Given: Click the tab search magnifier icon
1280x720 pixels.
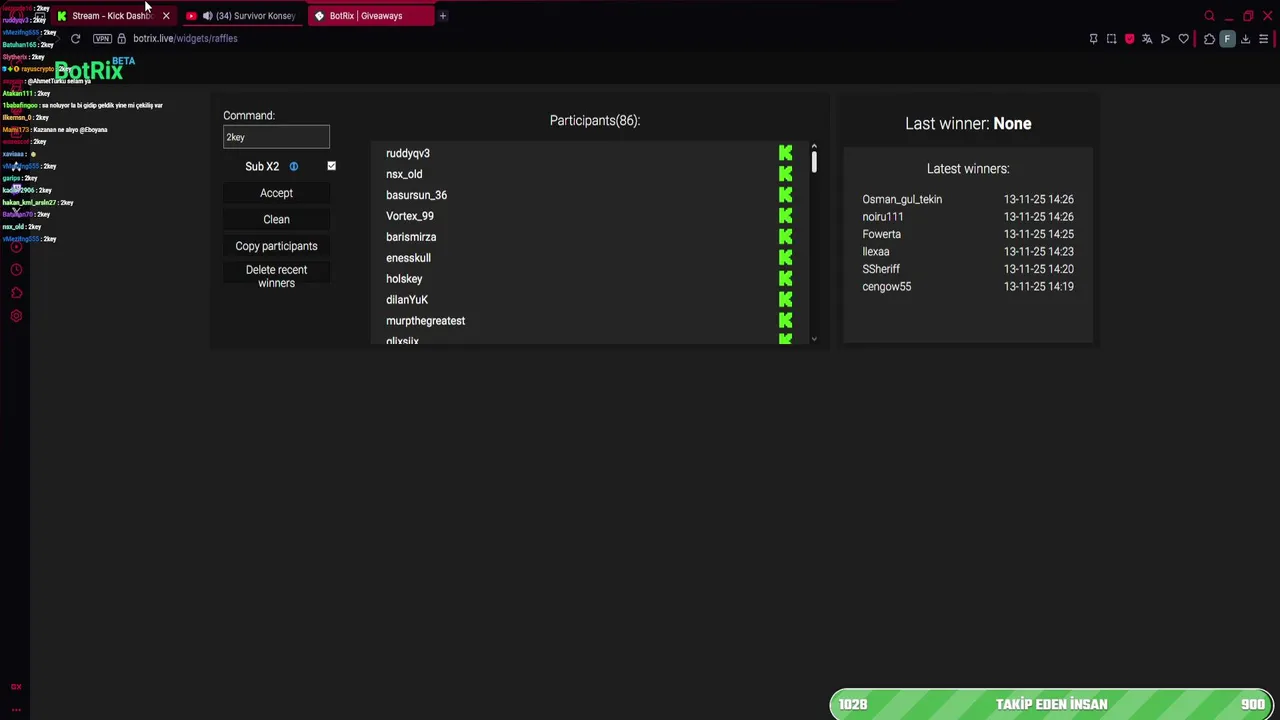Looking at the screenshot, I should (x=1209, y=16).
